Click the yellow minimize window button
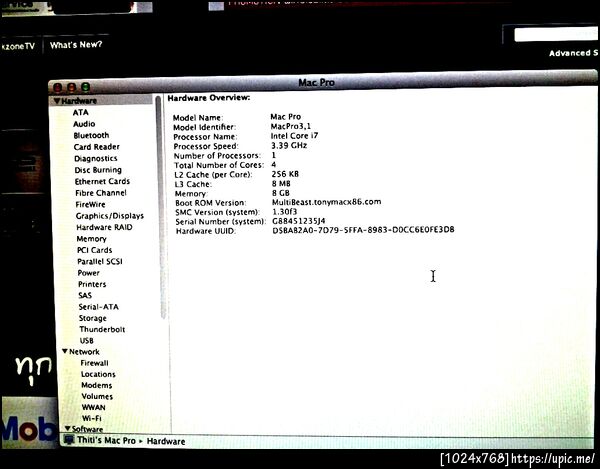The height and width of the screenshot is (469, 600). (x=72, y=87)
